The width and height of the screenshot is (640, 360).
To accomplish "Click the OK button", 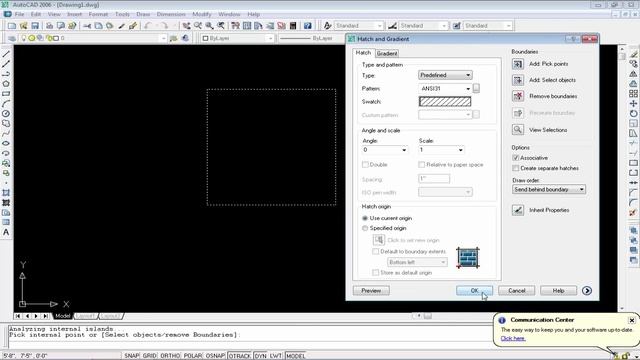I will point(474,291).
